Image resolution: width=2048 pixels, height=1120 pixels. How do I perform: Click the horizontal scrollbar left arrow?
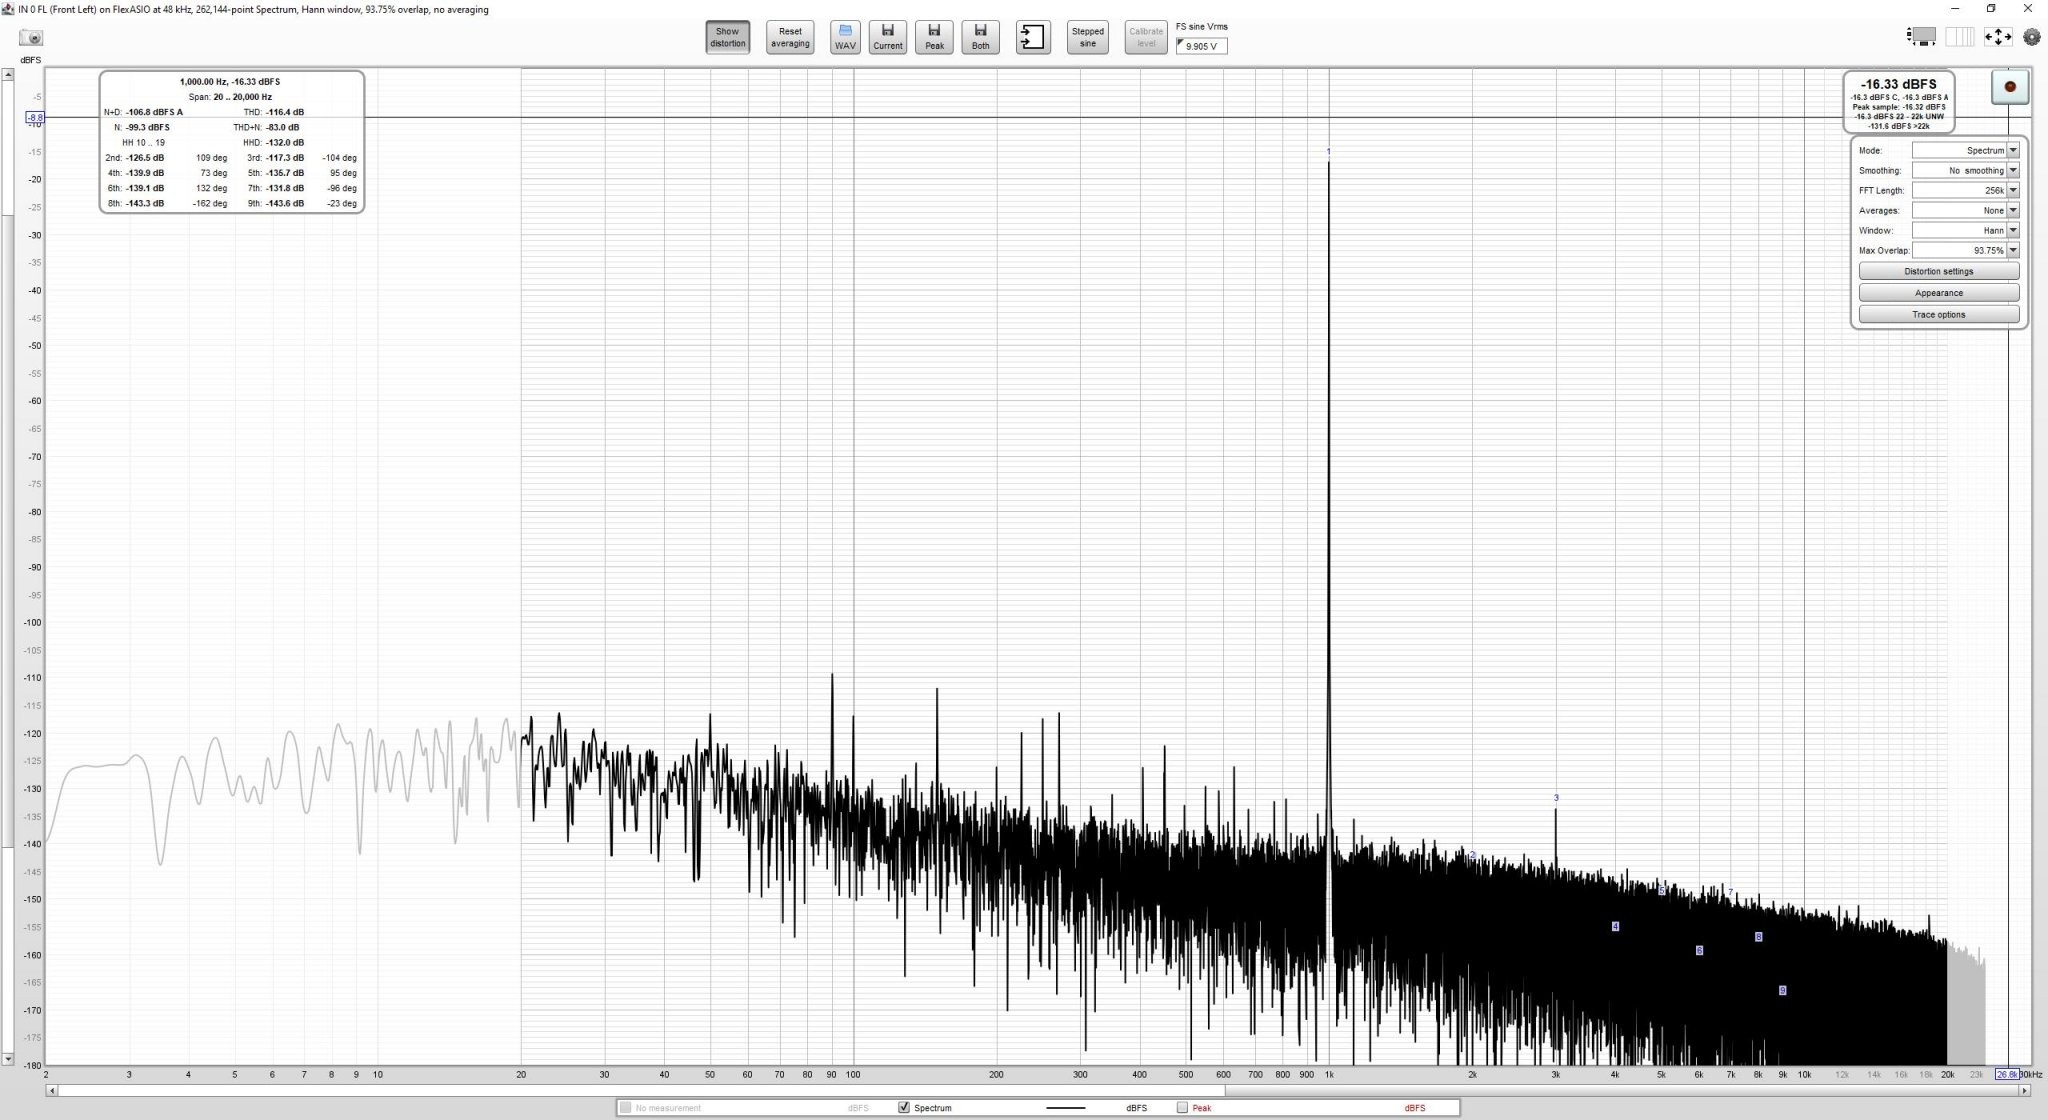(x=51, y=1091)
